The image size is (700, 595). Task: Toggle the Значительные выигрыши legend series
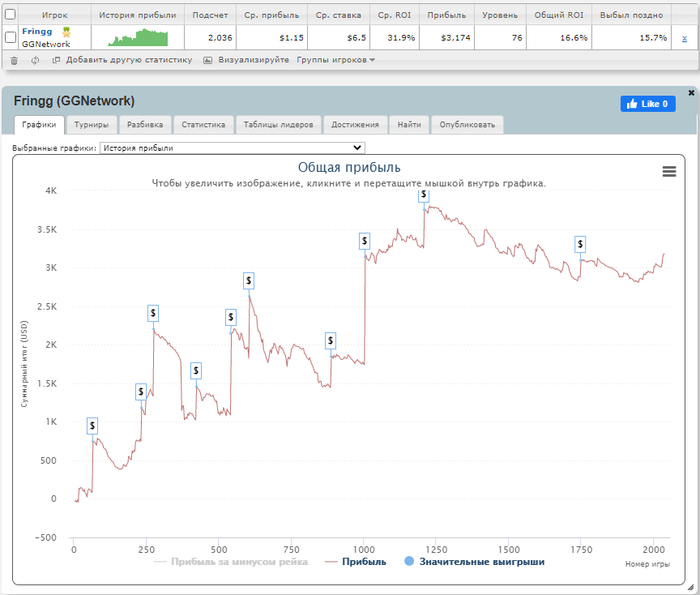pyautogui.click(x=474, y=562)
